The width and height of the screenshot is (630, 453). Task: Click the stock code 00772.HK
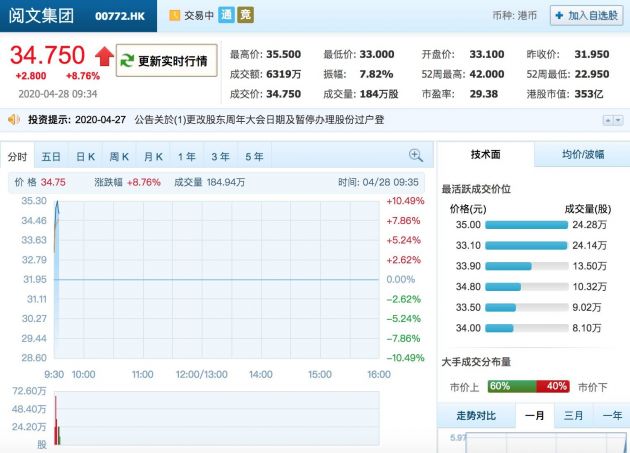point(120,16)
